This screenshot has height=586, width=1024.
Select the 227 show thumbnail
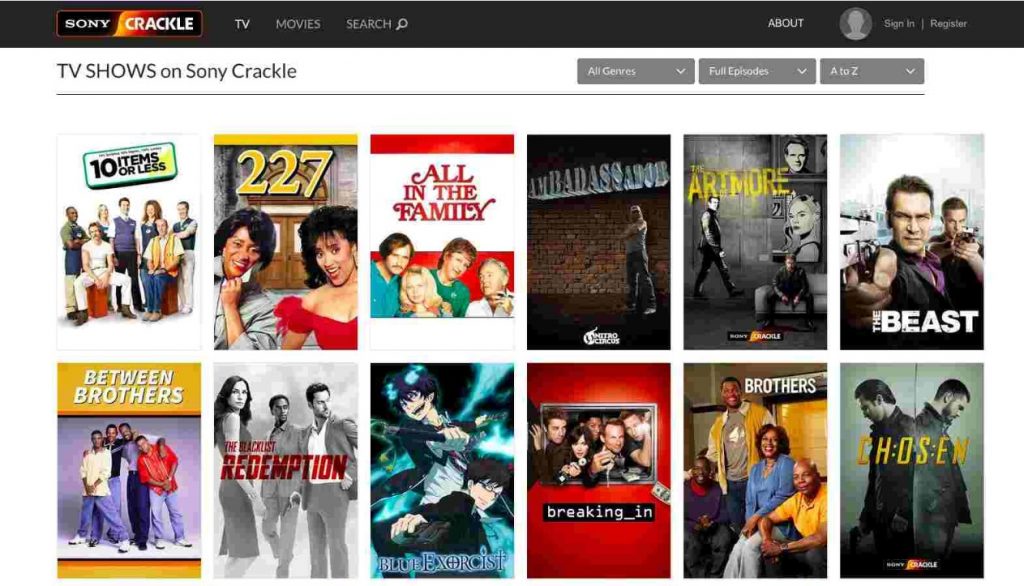(x=285, y=242)
